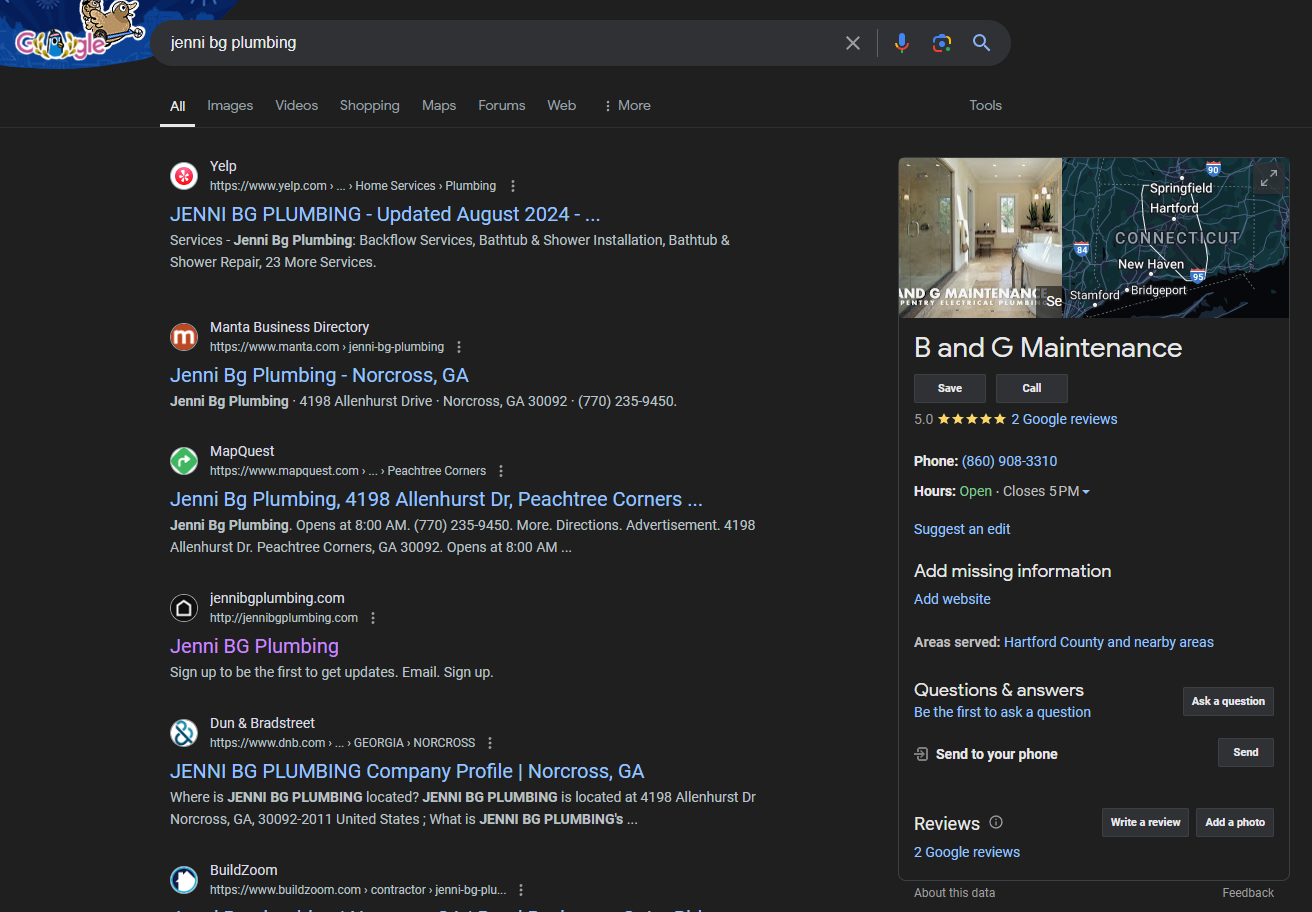Image resolution: width=1312 pixels, height=912 pixels.
Task: Focus the search input with jenni bg plumbing
Action: [x=500, y=43]
